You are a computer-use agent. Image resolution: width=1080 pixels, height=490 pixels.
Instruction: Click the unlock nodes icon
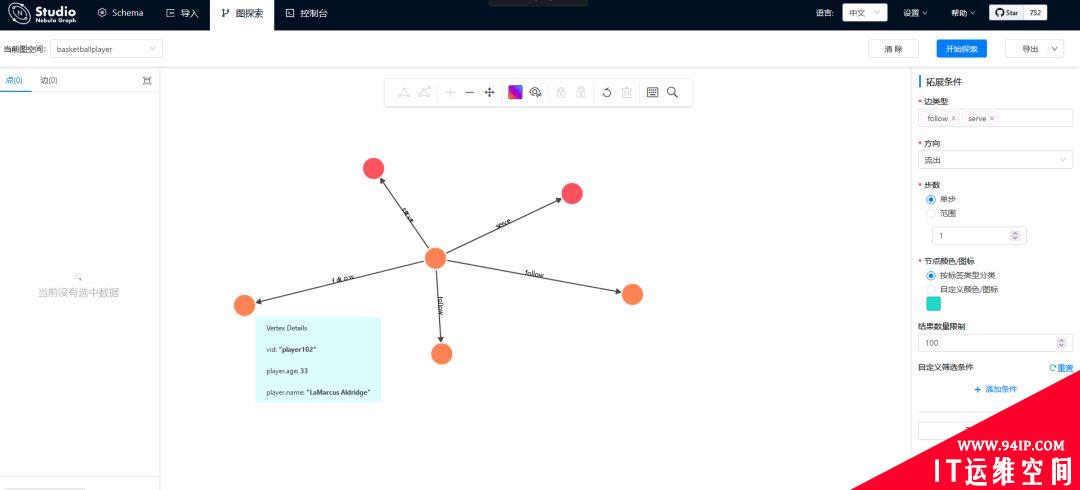tap(581, 92)
